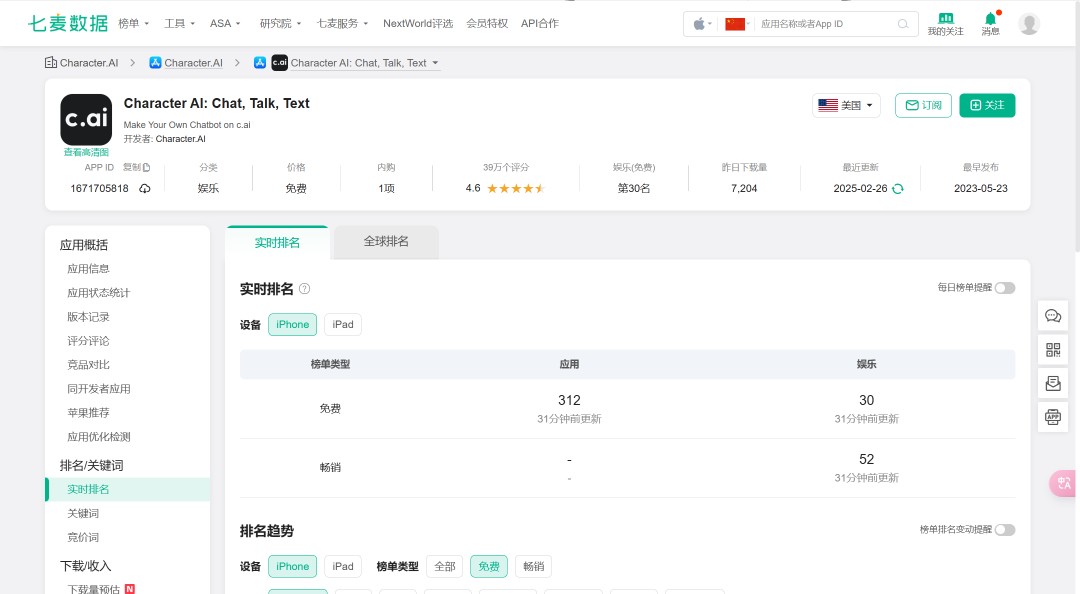1080x594 pixels.
Task: Expand the ASA menu dropdown
Action: click(x=225, y=23)
